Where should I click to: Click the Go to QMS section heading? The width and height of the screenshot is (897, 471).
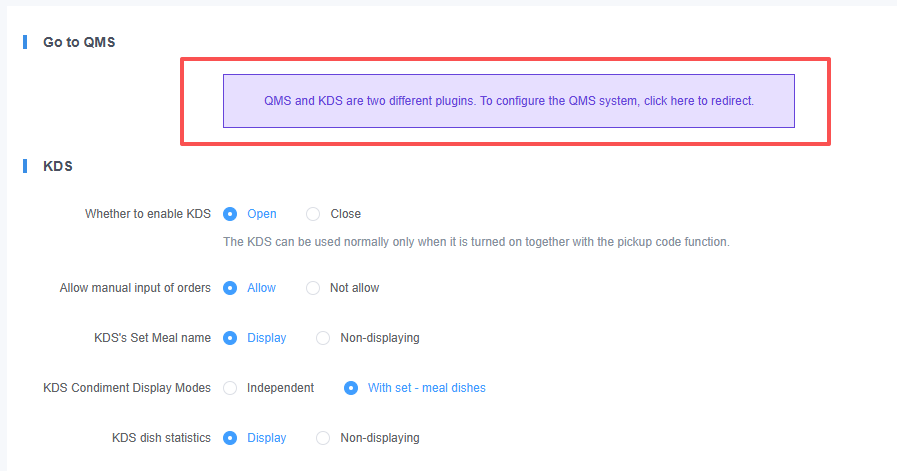(80, 43)
